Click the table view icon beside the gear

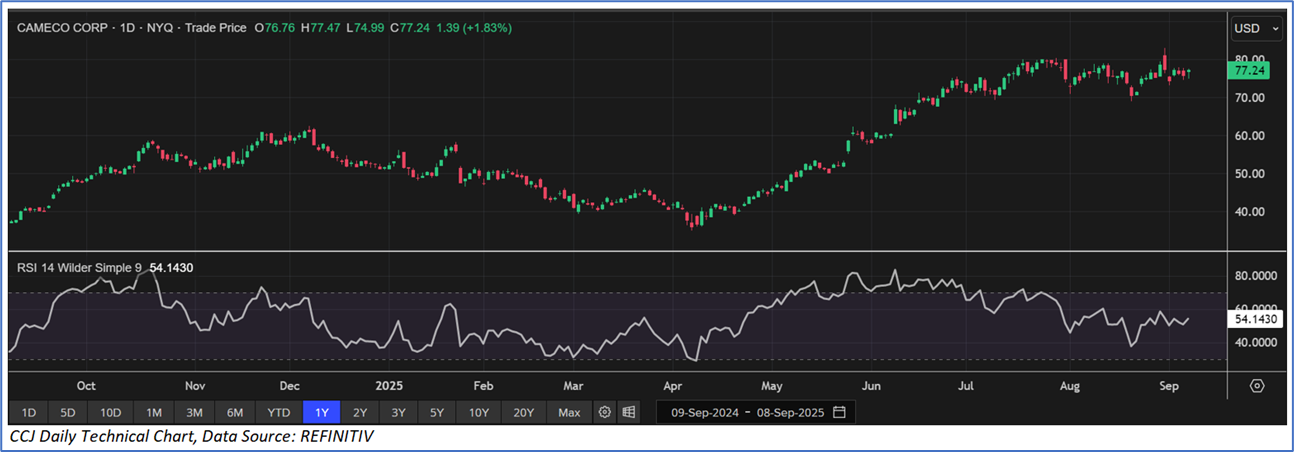coord(629,412)
